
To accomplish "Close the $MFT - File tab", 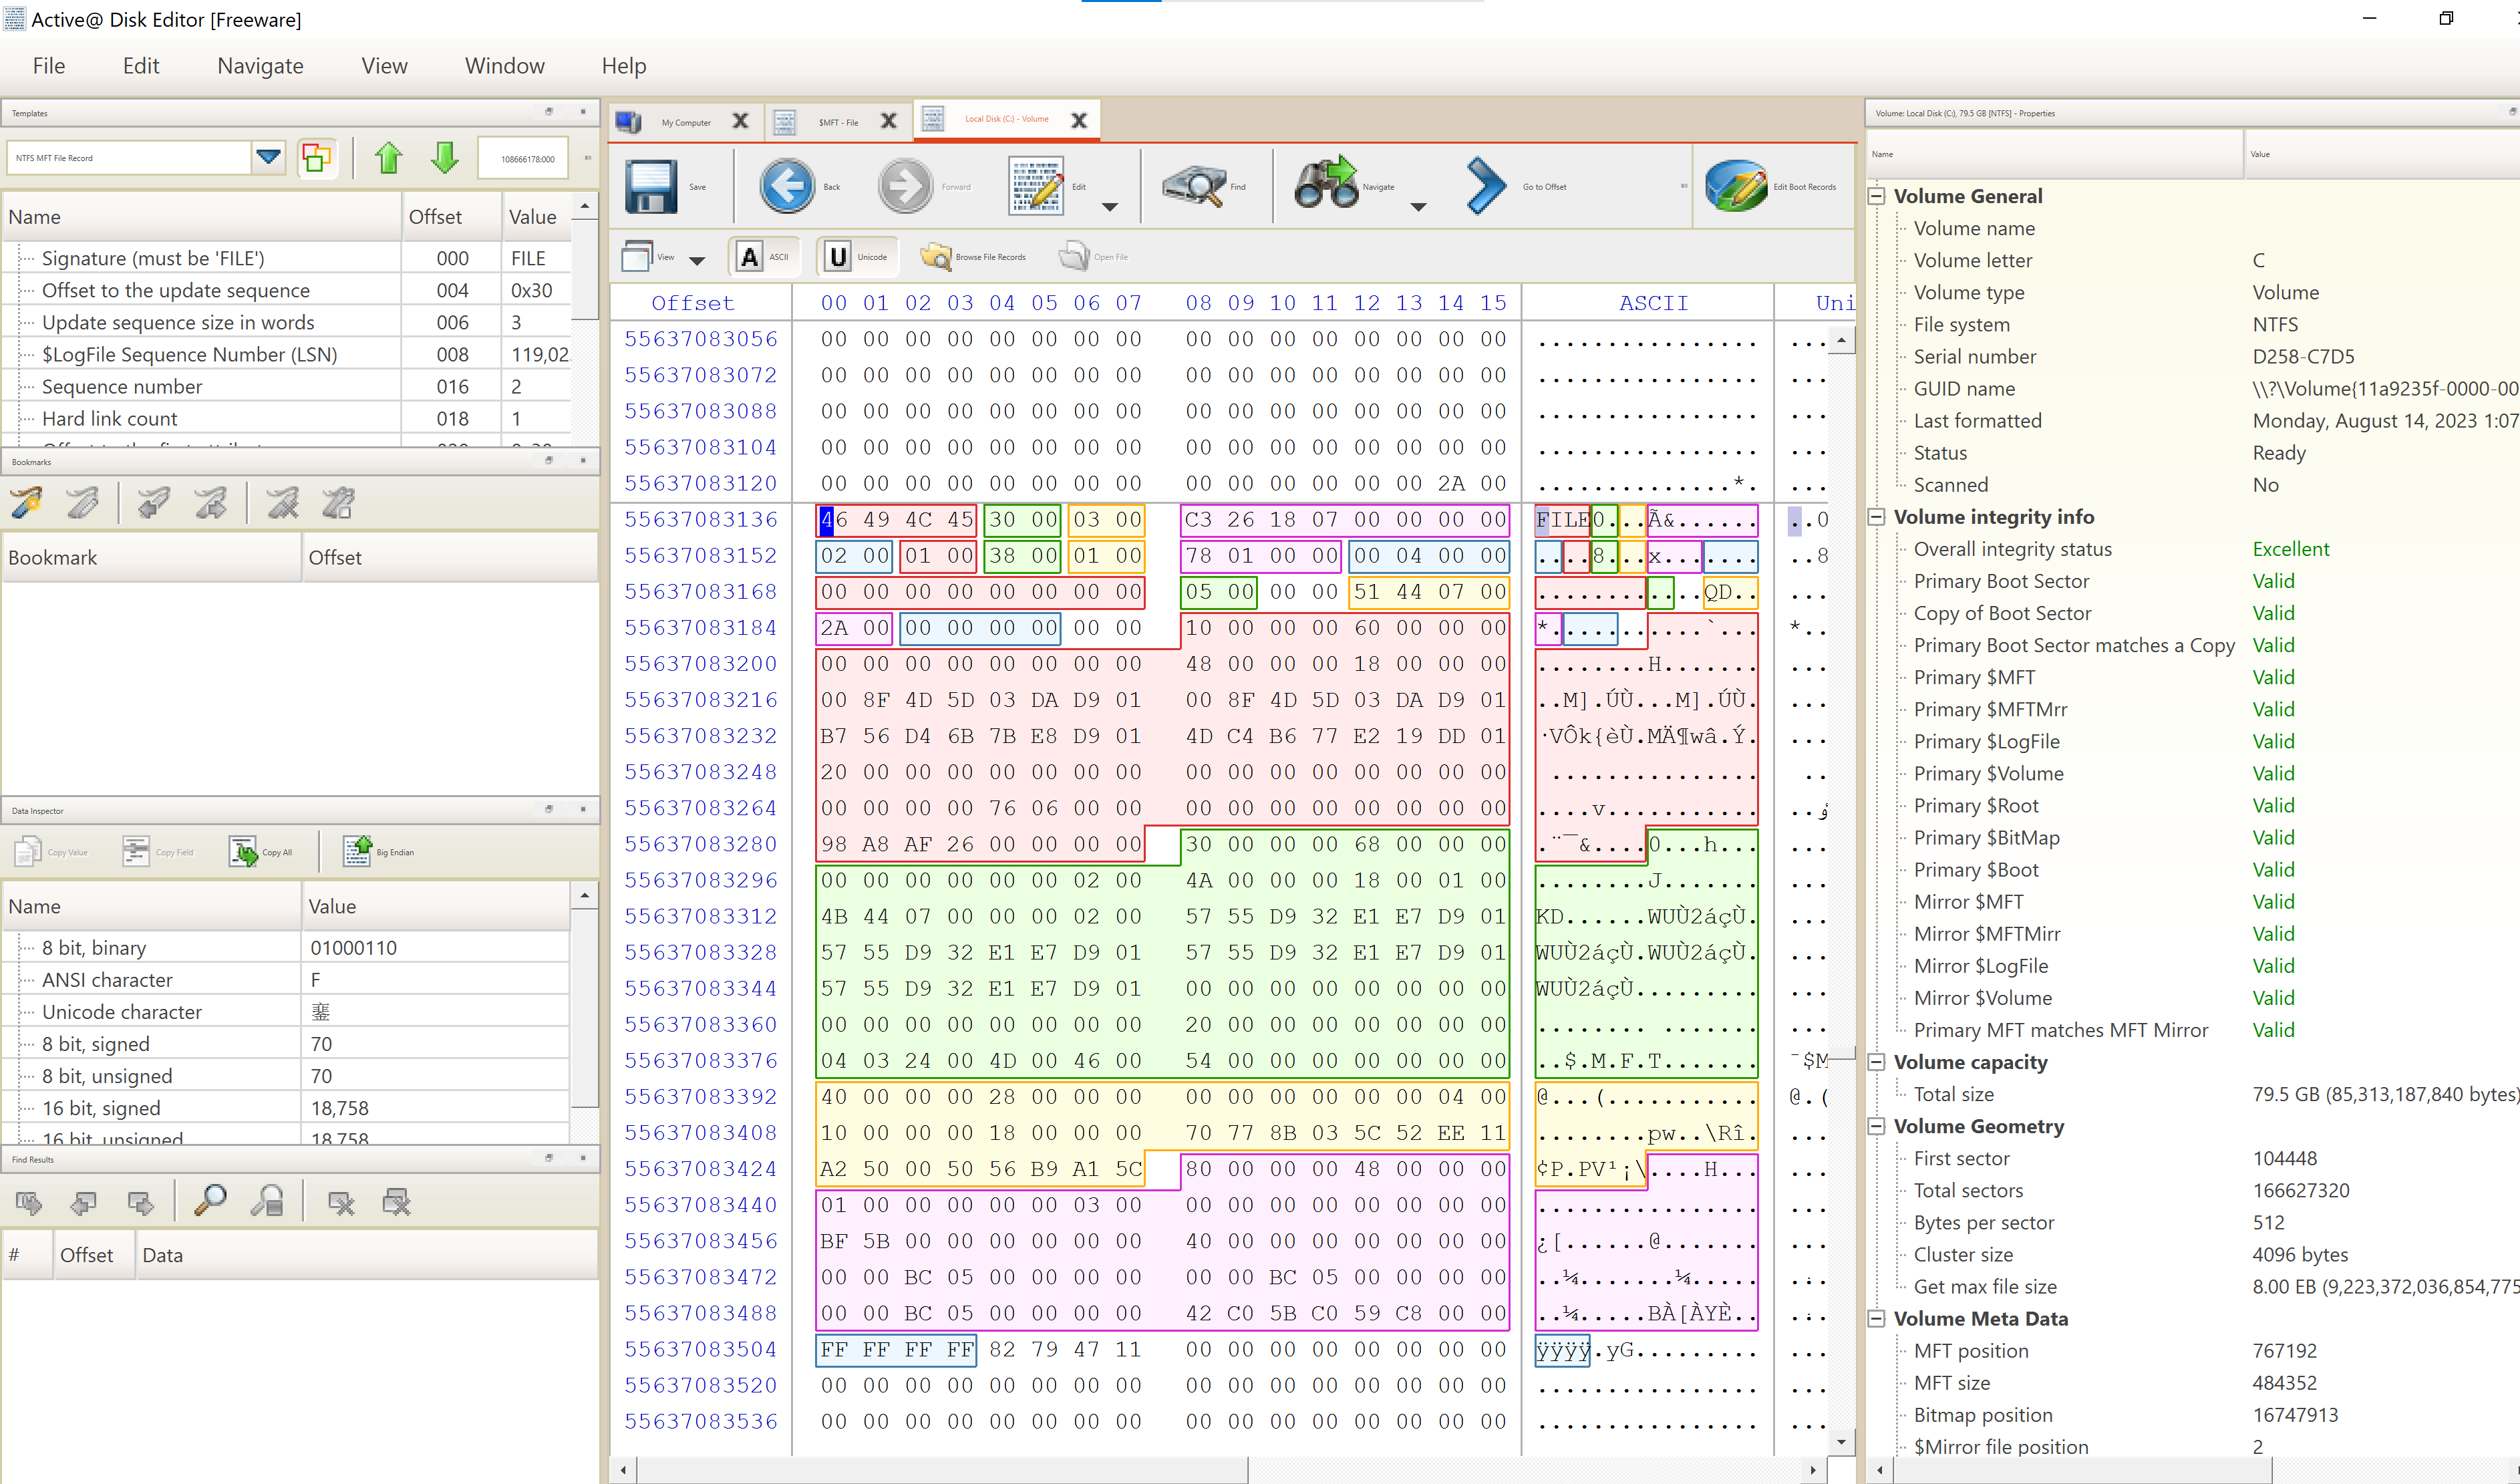I will [888, 121].
